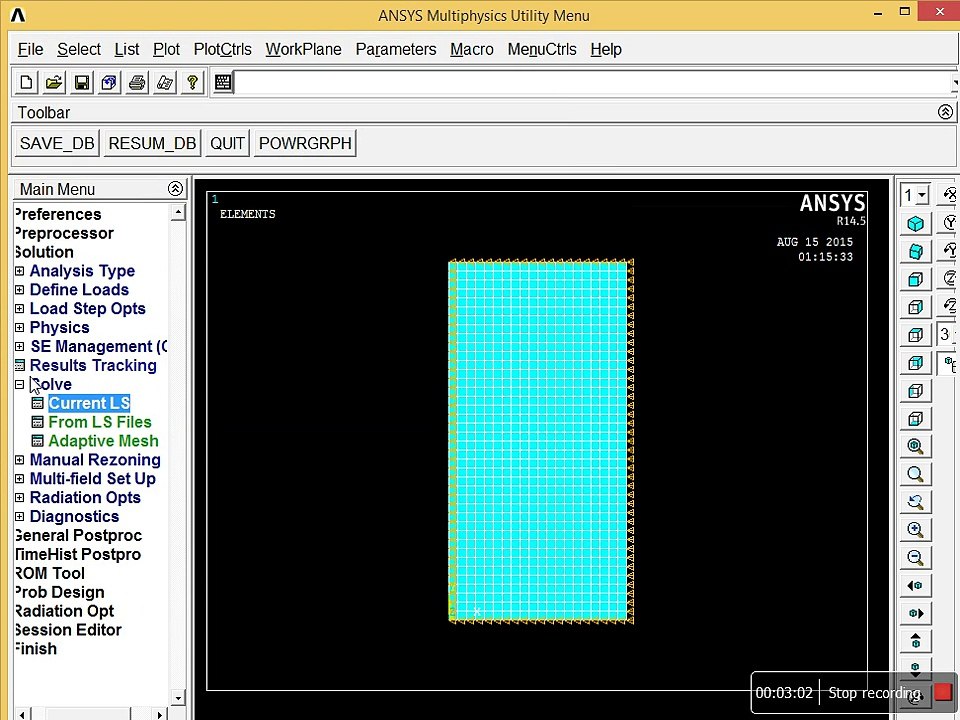Open the Select menu

pyautogui.click(x=79, y=49)
